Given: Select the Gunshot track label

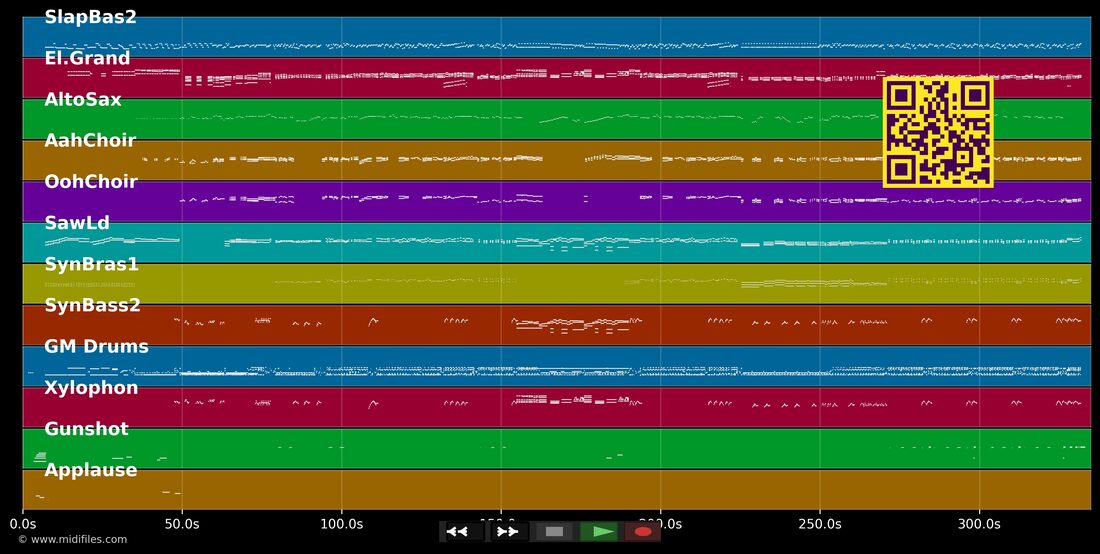Looking at the screenshot, I should click(x=86, y=429).
